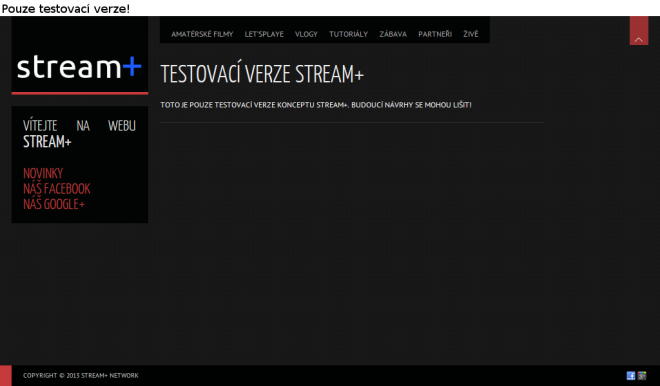Open the Amatérské filmy menu item
Image resolution: width=660 pixels, height=386 pixels.
(202, 34)
